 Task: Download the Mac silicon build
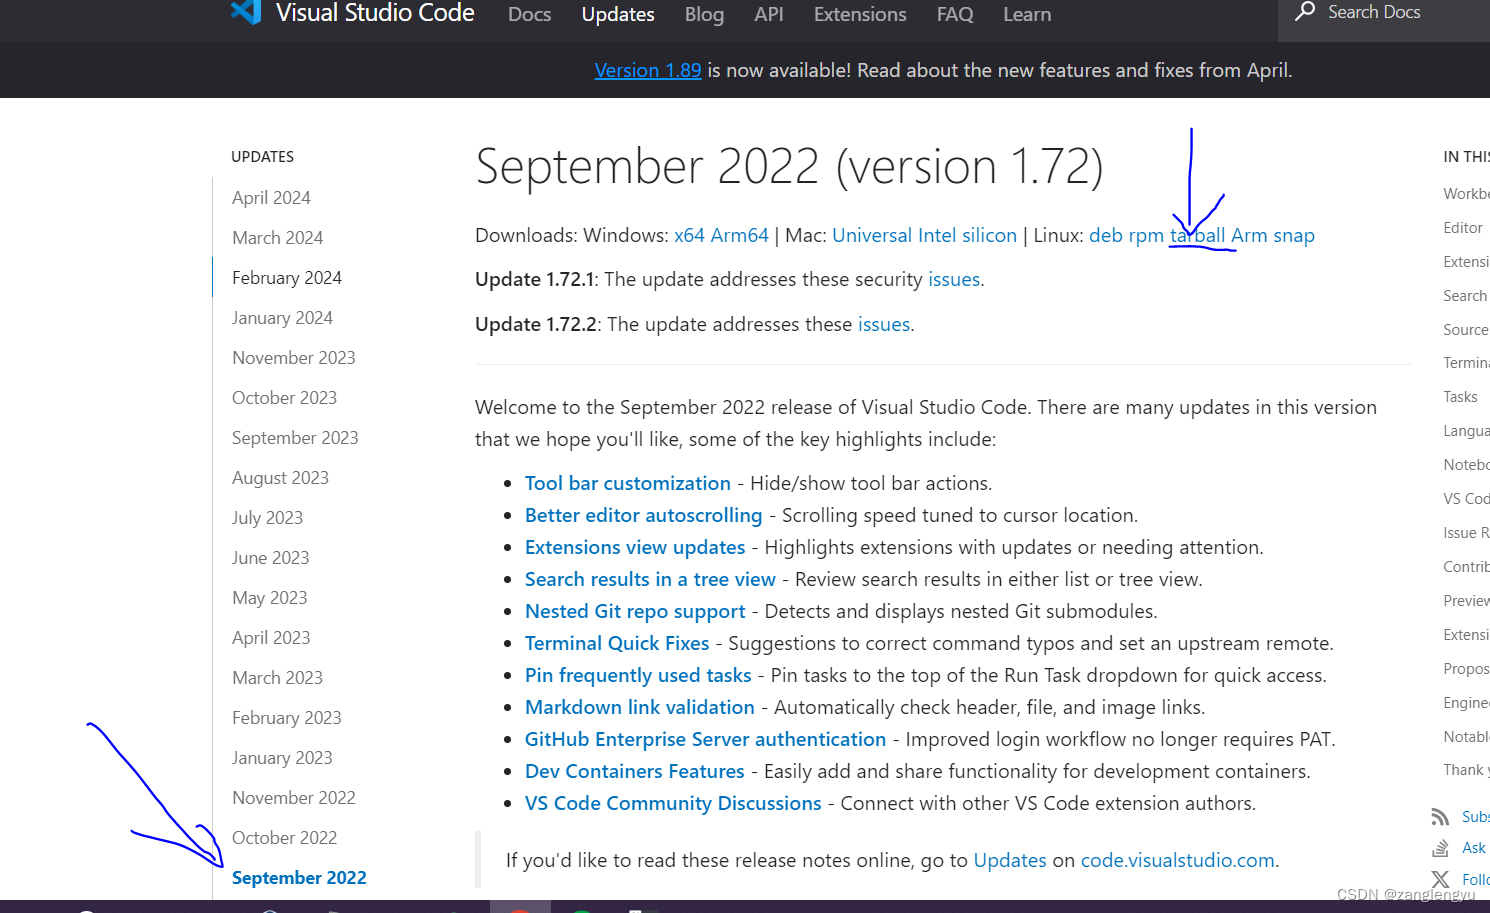pos(989,235)
